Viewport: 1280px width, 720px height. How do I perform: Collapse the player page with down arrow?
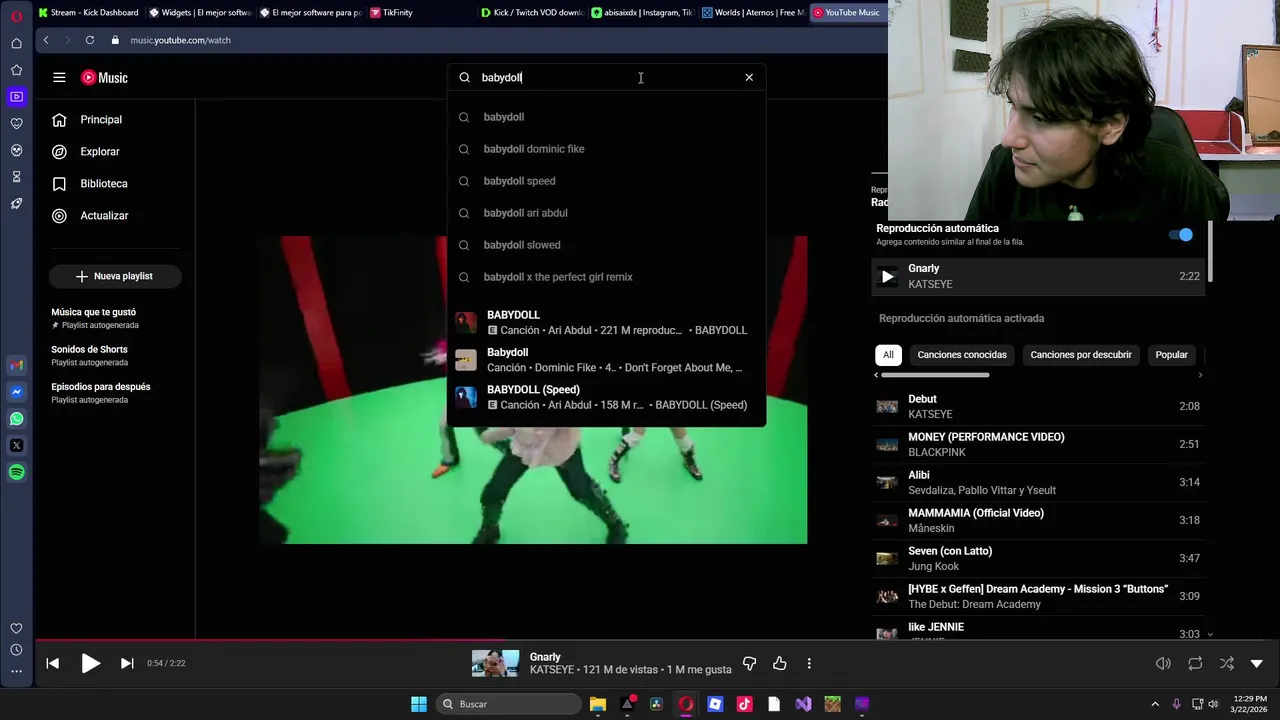click(1257, 663)
